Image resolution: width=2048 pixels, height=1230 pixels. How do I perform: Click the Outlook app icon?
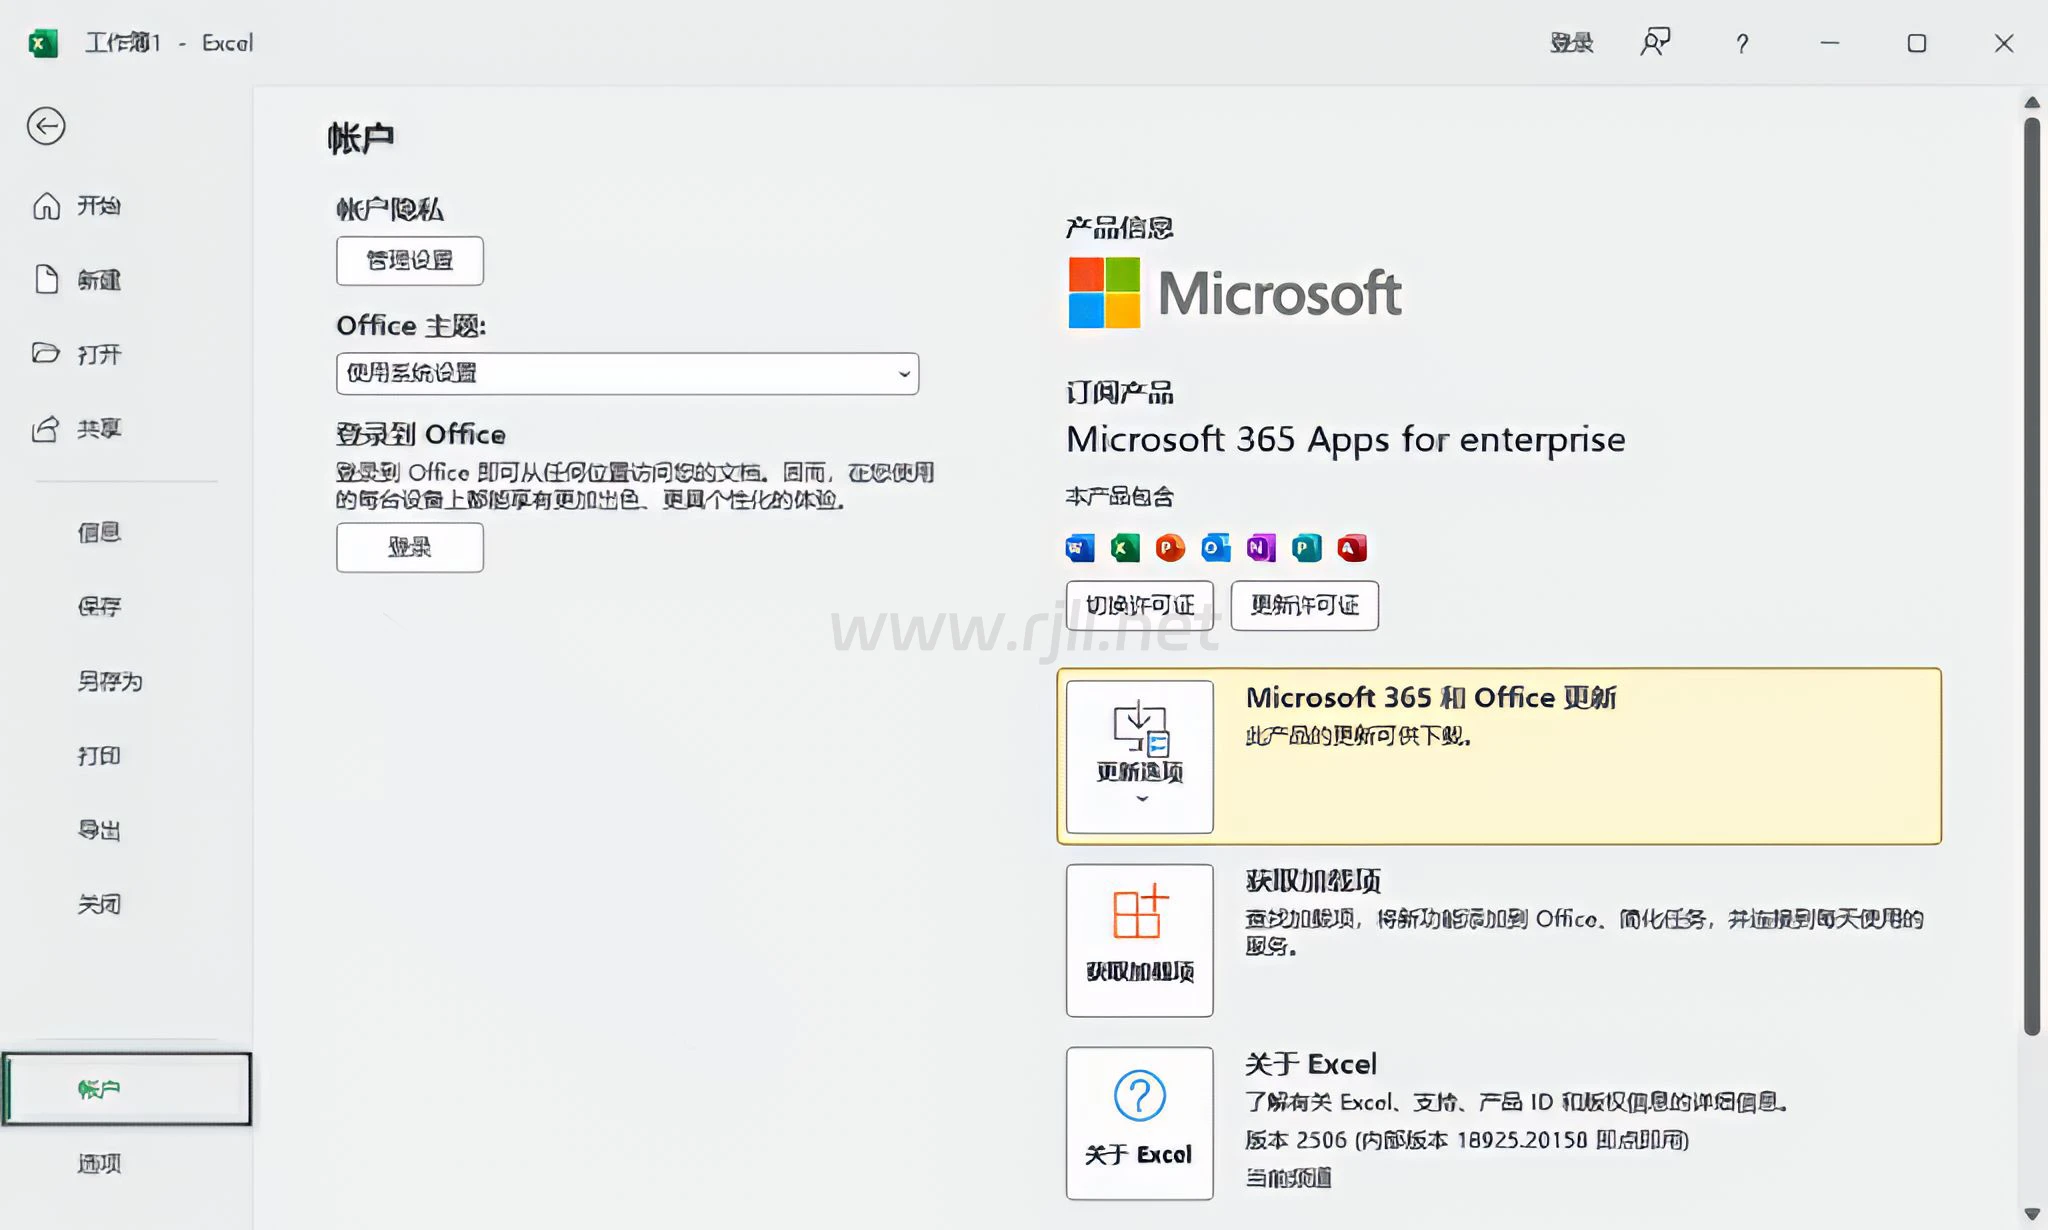pyautogui.click(x=1215, y=548)
